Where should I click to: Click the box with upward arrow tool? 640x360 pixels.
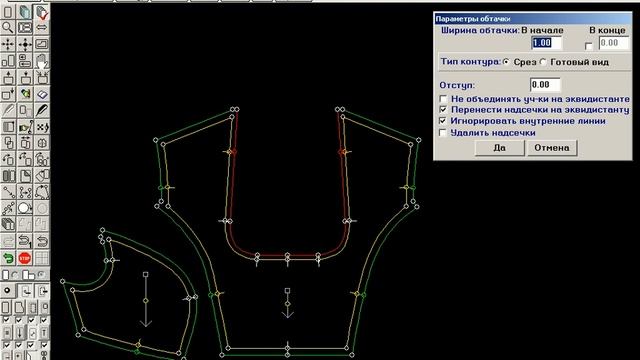point(8,77)
